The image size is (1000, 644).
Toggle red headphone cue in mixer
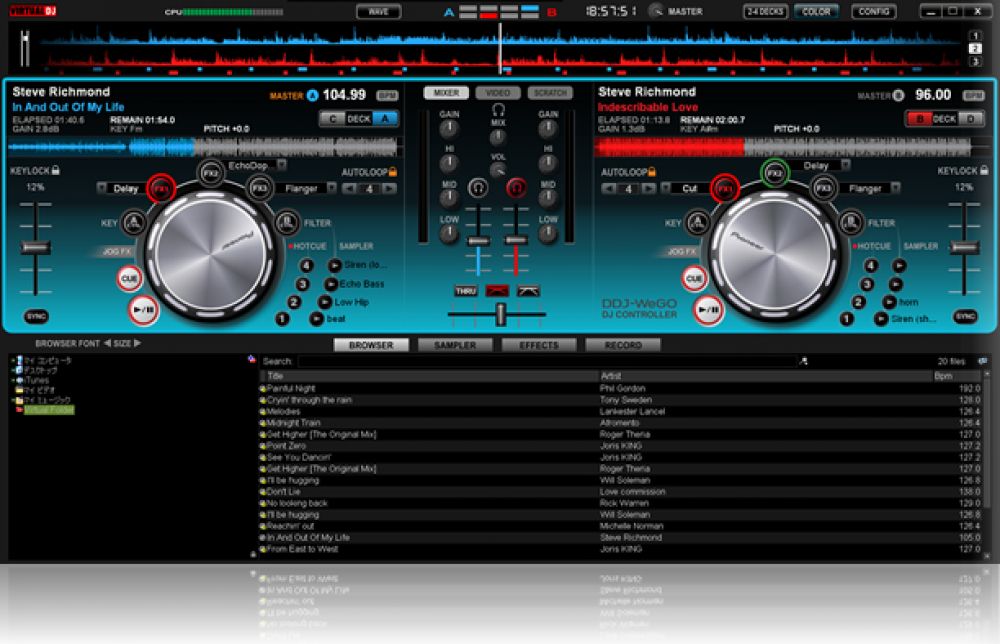pyautogui.click(x=516, y=188)
